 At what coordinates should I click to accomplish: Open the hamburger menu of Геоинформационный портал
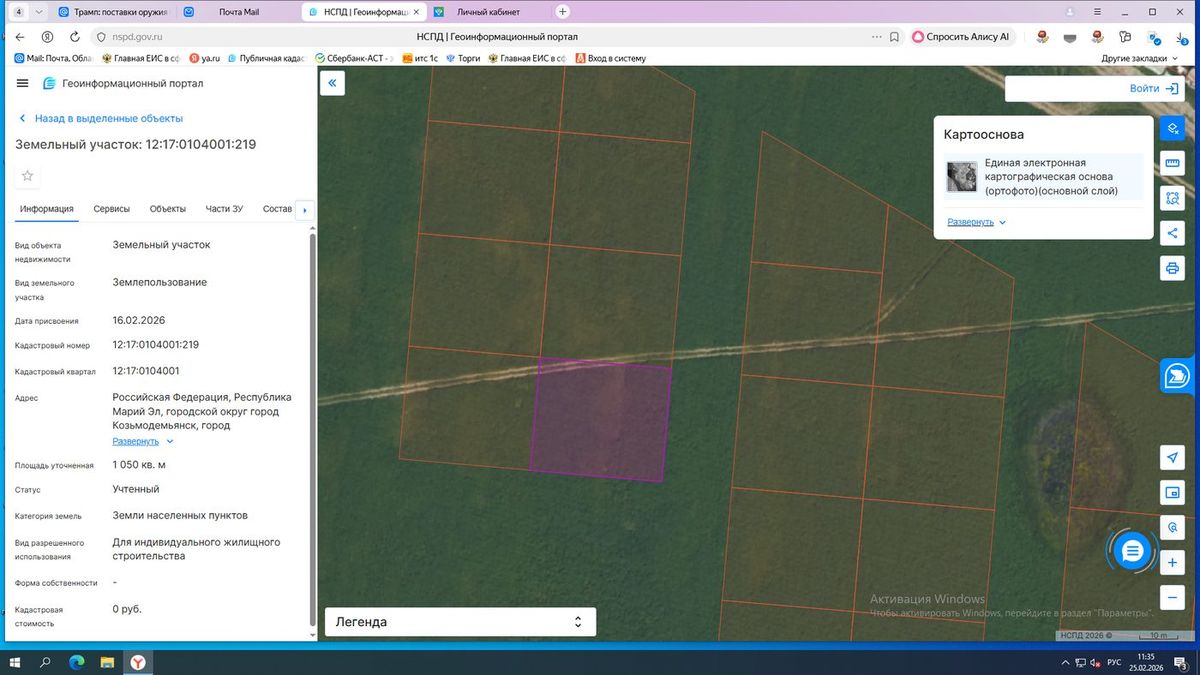(x=23, y=83)
